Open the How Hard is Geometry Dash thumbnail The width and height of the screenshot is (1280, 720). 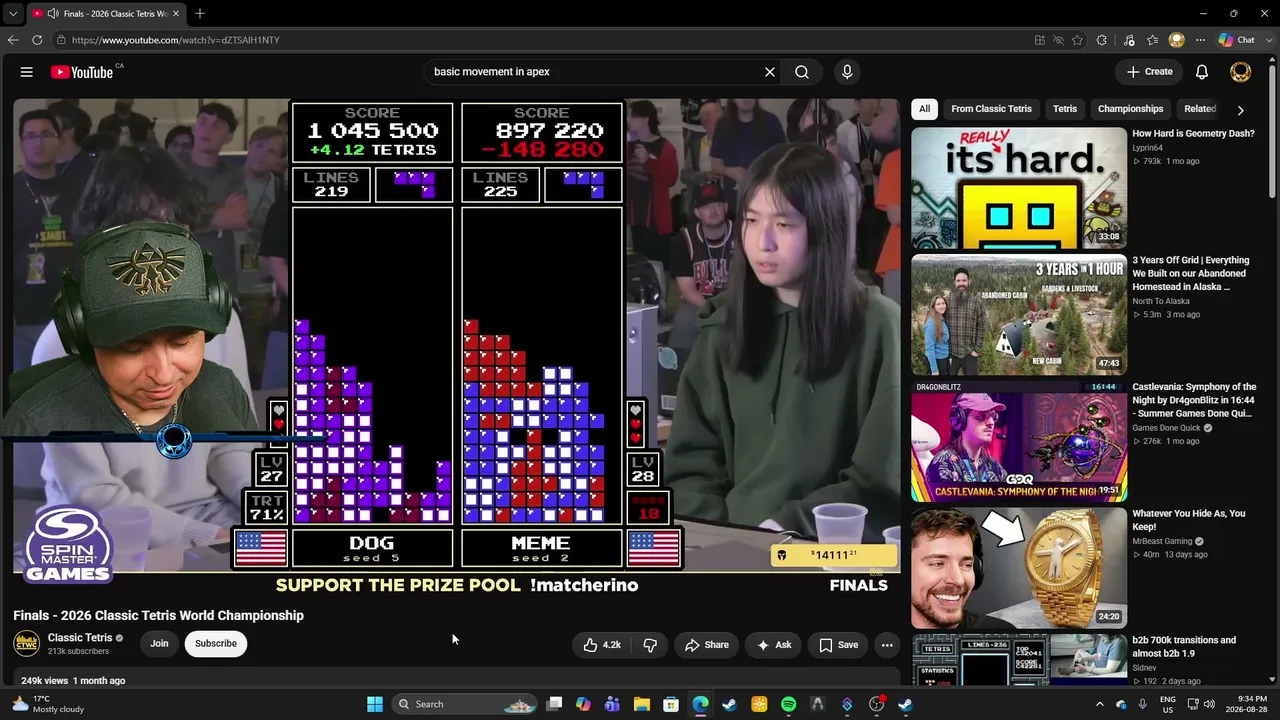[1019, 188]
